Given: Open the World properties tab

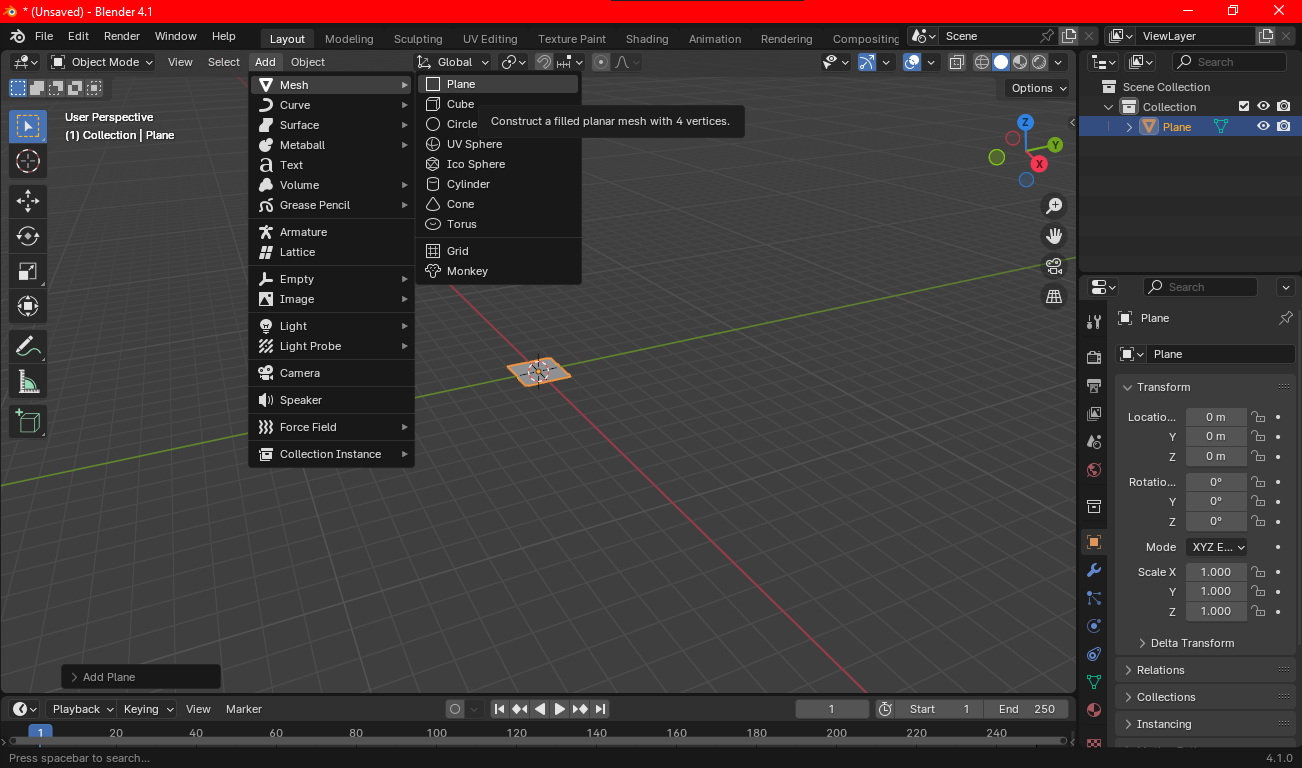Looking at the screenshot, I should pyautogui.click(x=1094, y=470).
